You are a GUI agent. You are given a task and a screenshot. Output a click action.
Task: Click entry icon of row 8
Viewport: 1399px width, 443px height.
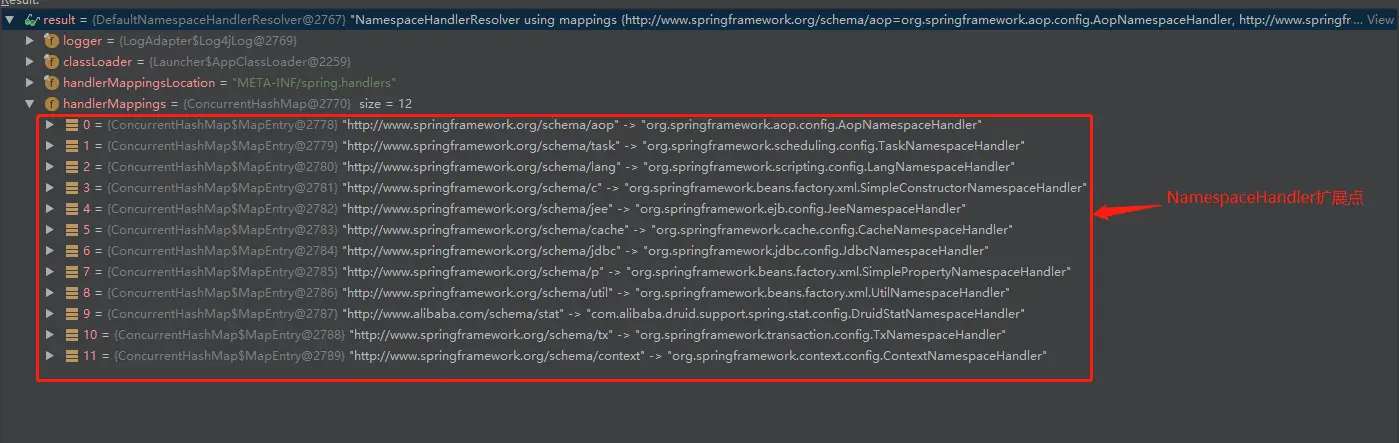[x=72, y=293]
